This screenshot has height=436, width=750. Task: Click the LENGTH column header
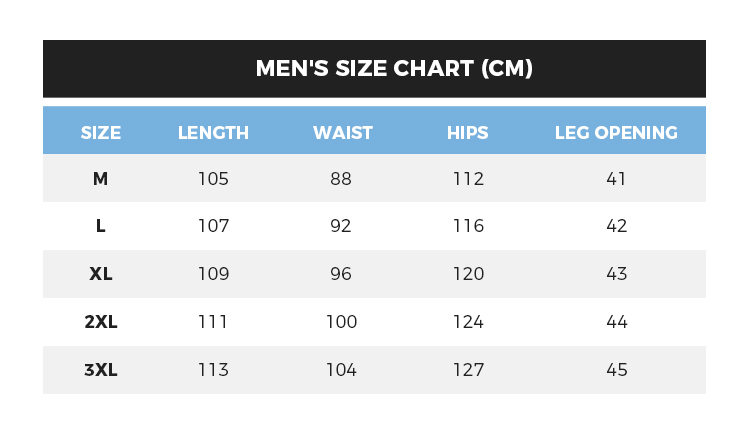[213, 133]
